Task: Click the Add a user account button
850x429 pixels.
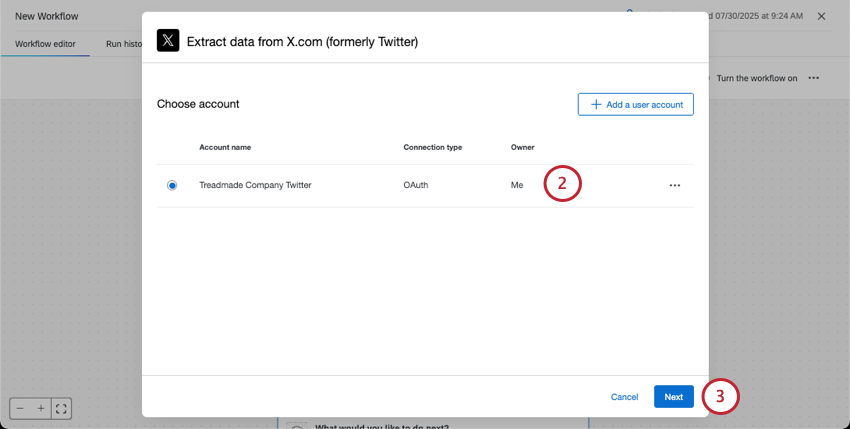Action: point(635,105)
